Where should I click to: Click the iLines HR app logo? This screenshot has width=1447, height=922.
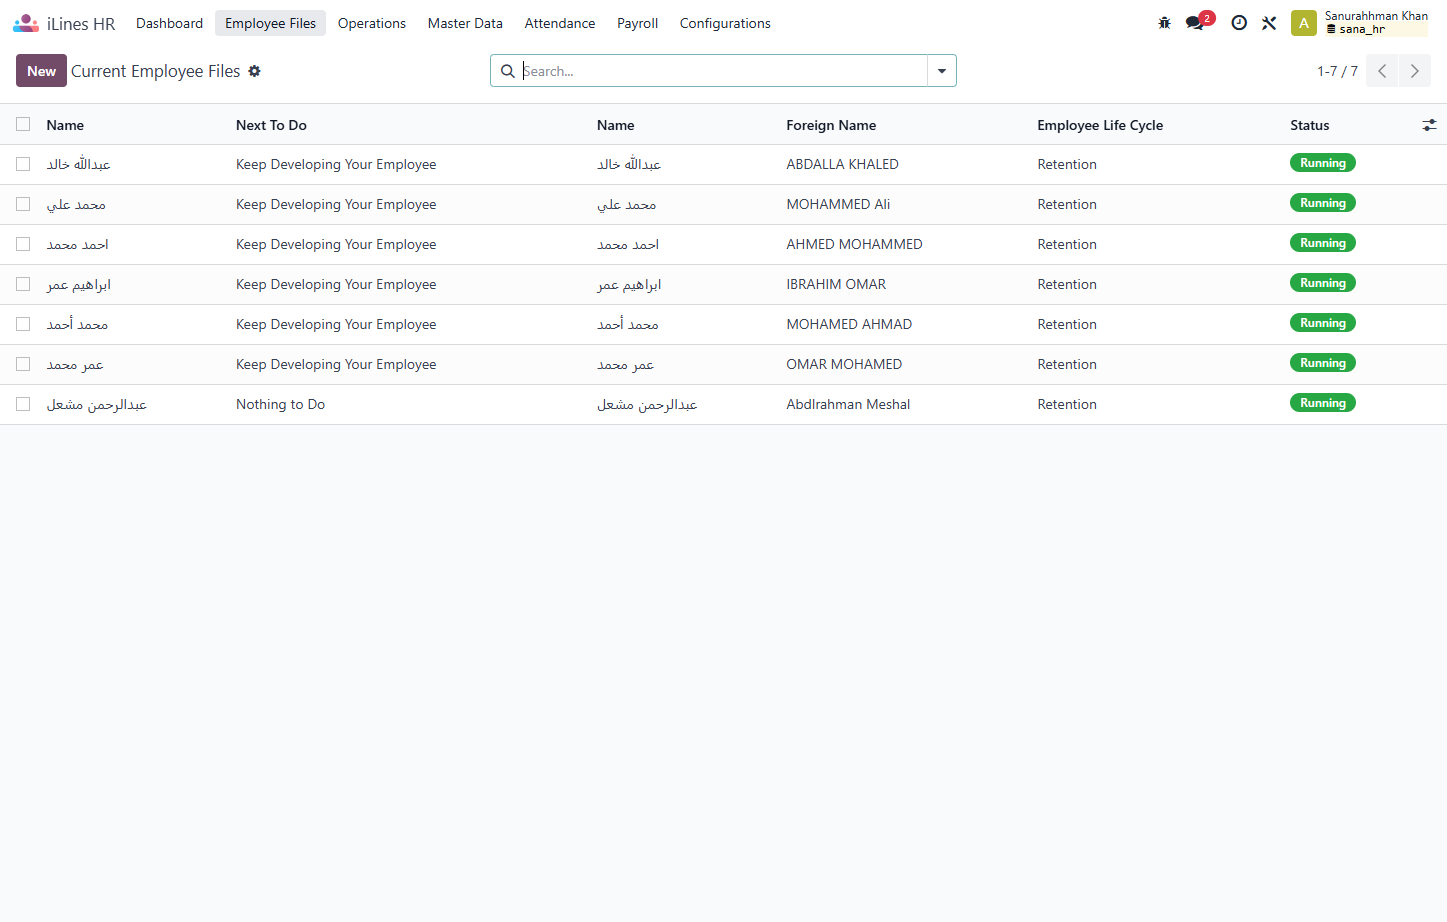[26, 23]
